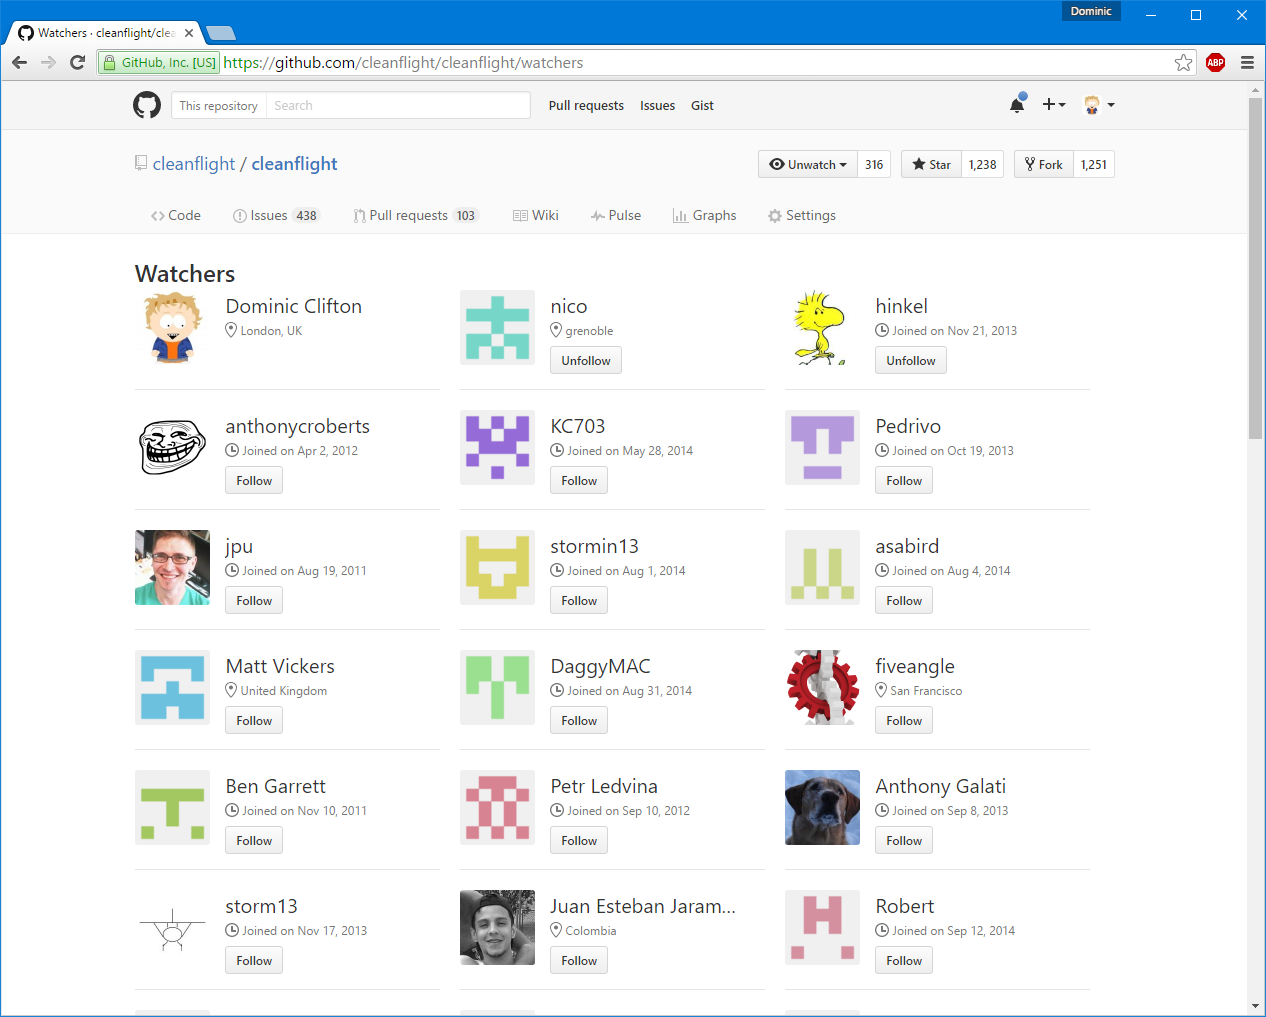The height and width of the screenshot is (1017, 1266).
Task: Open storm13's airplane avatar
Action: click(x=172, y=927)
